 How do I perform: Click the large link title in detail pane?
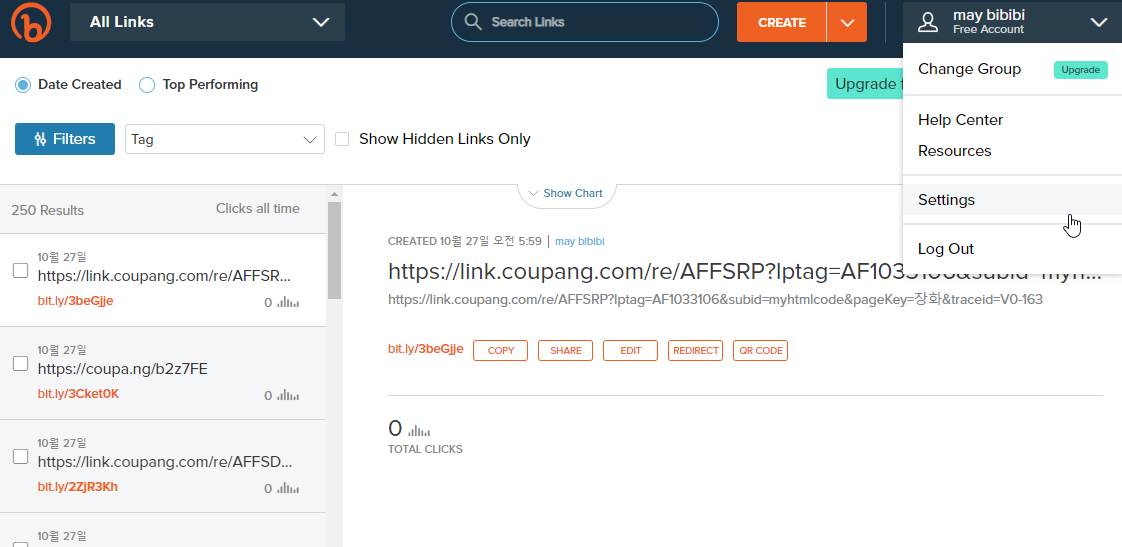coord(745,271)
